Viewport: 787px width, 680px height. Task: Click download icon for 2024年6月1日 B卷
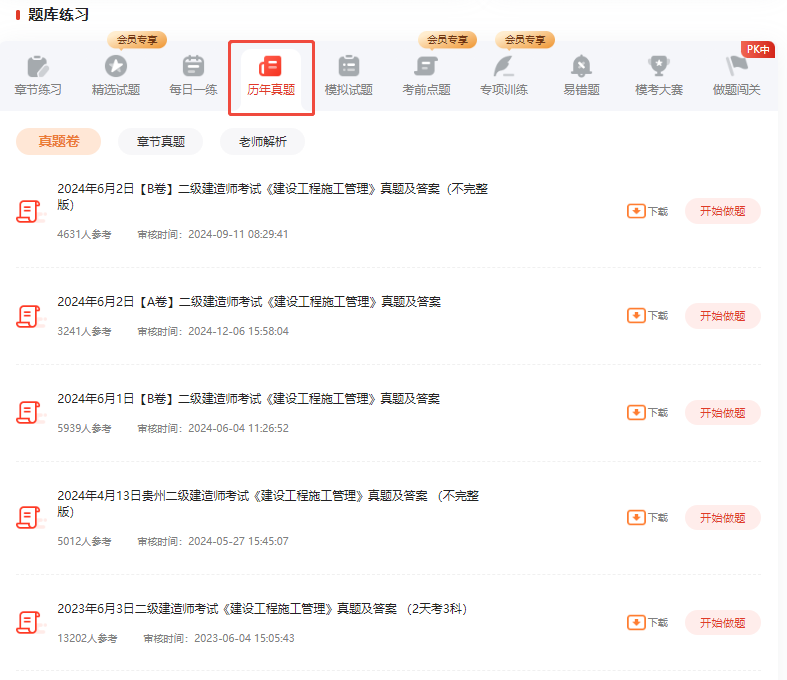click(x=636, y=413)
